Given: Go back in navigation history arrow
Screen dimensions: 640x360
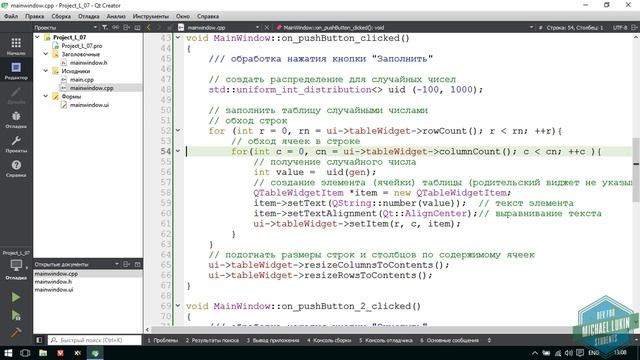Looking at the screenshot, I should point(149,27).
